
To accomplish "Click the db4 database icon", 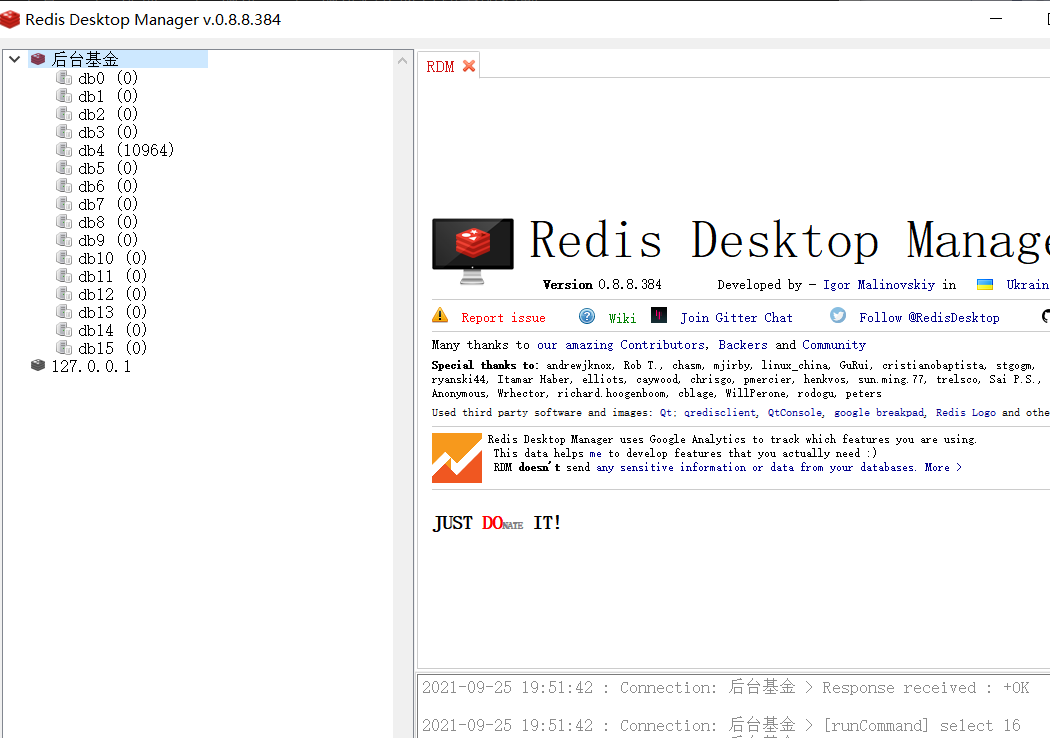I will [x=64, y=150].
